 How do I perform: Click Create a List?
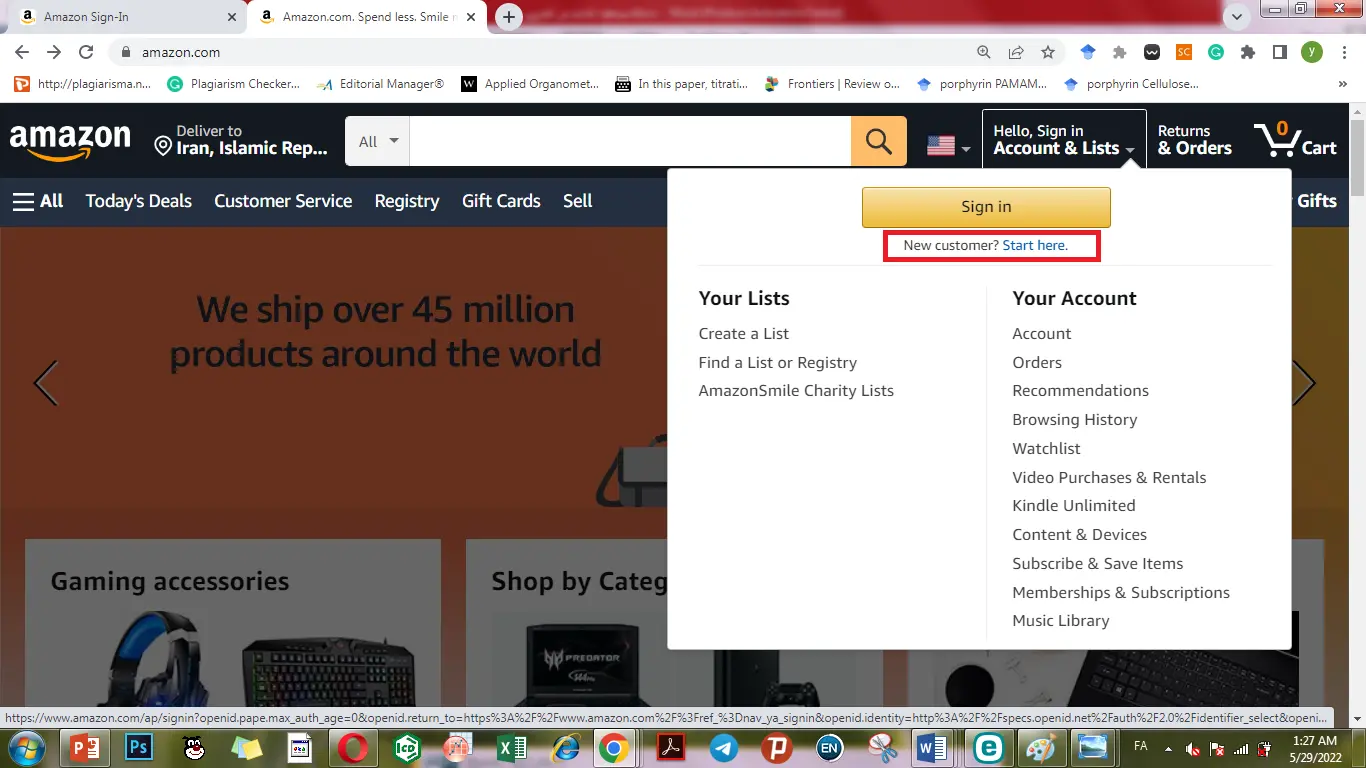coord(744,334)
